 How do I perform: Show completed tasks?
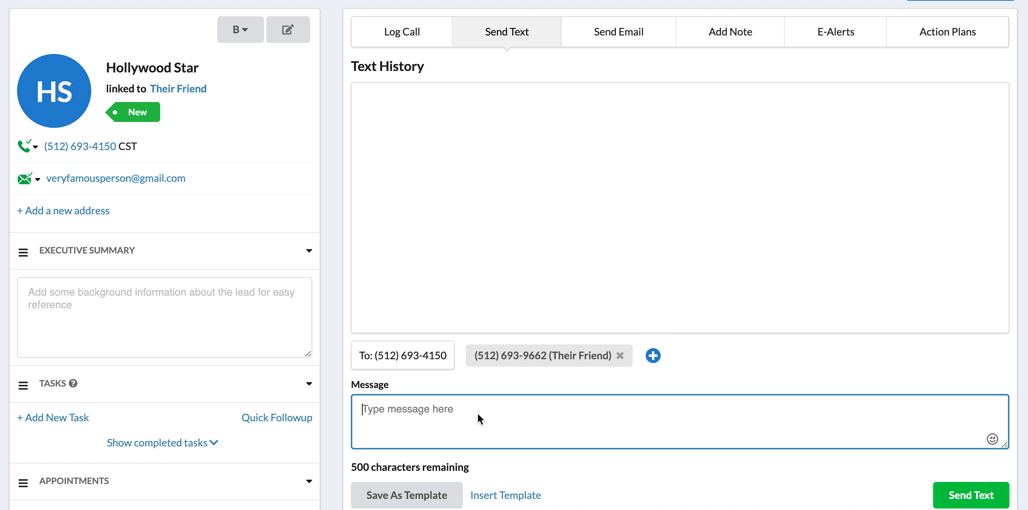(162, 443)
